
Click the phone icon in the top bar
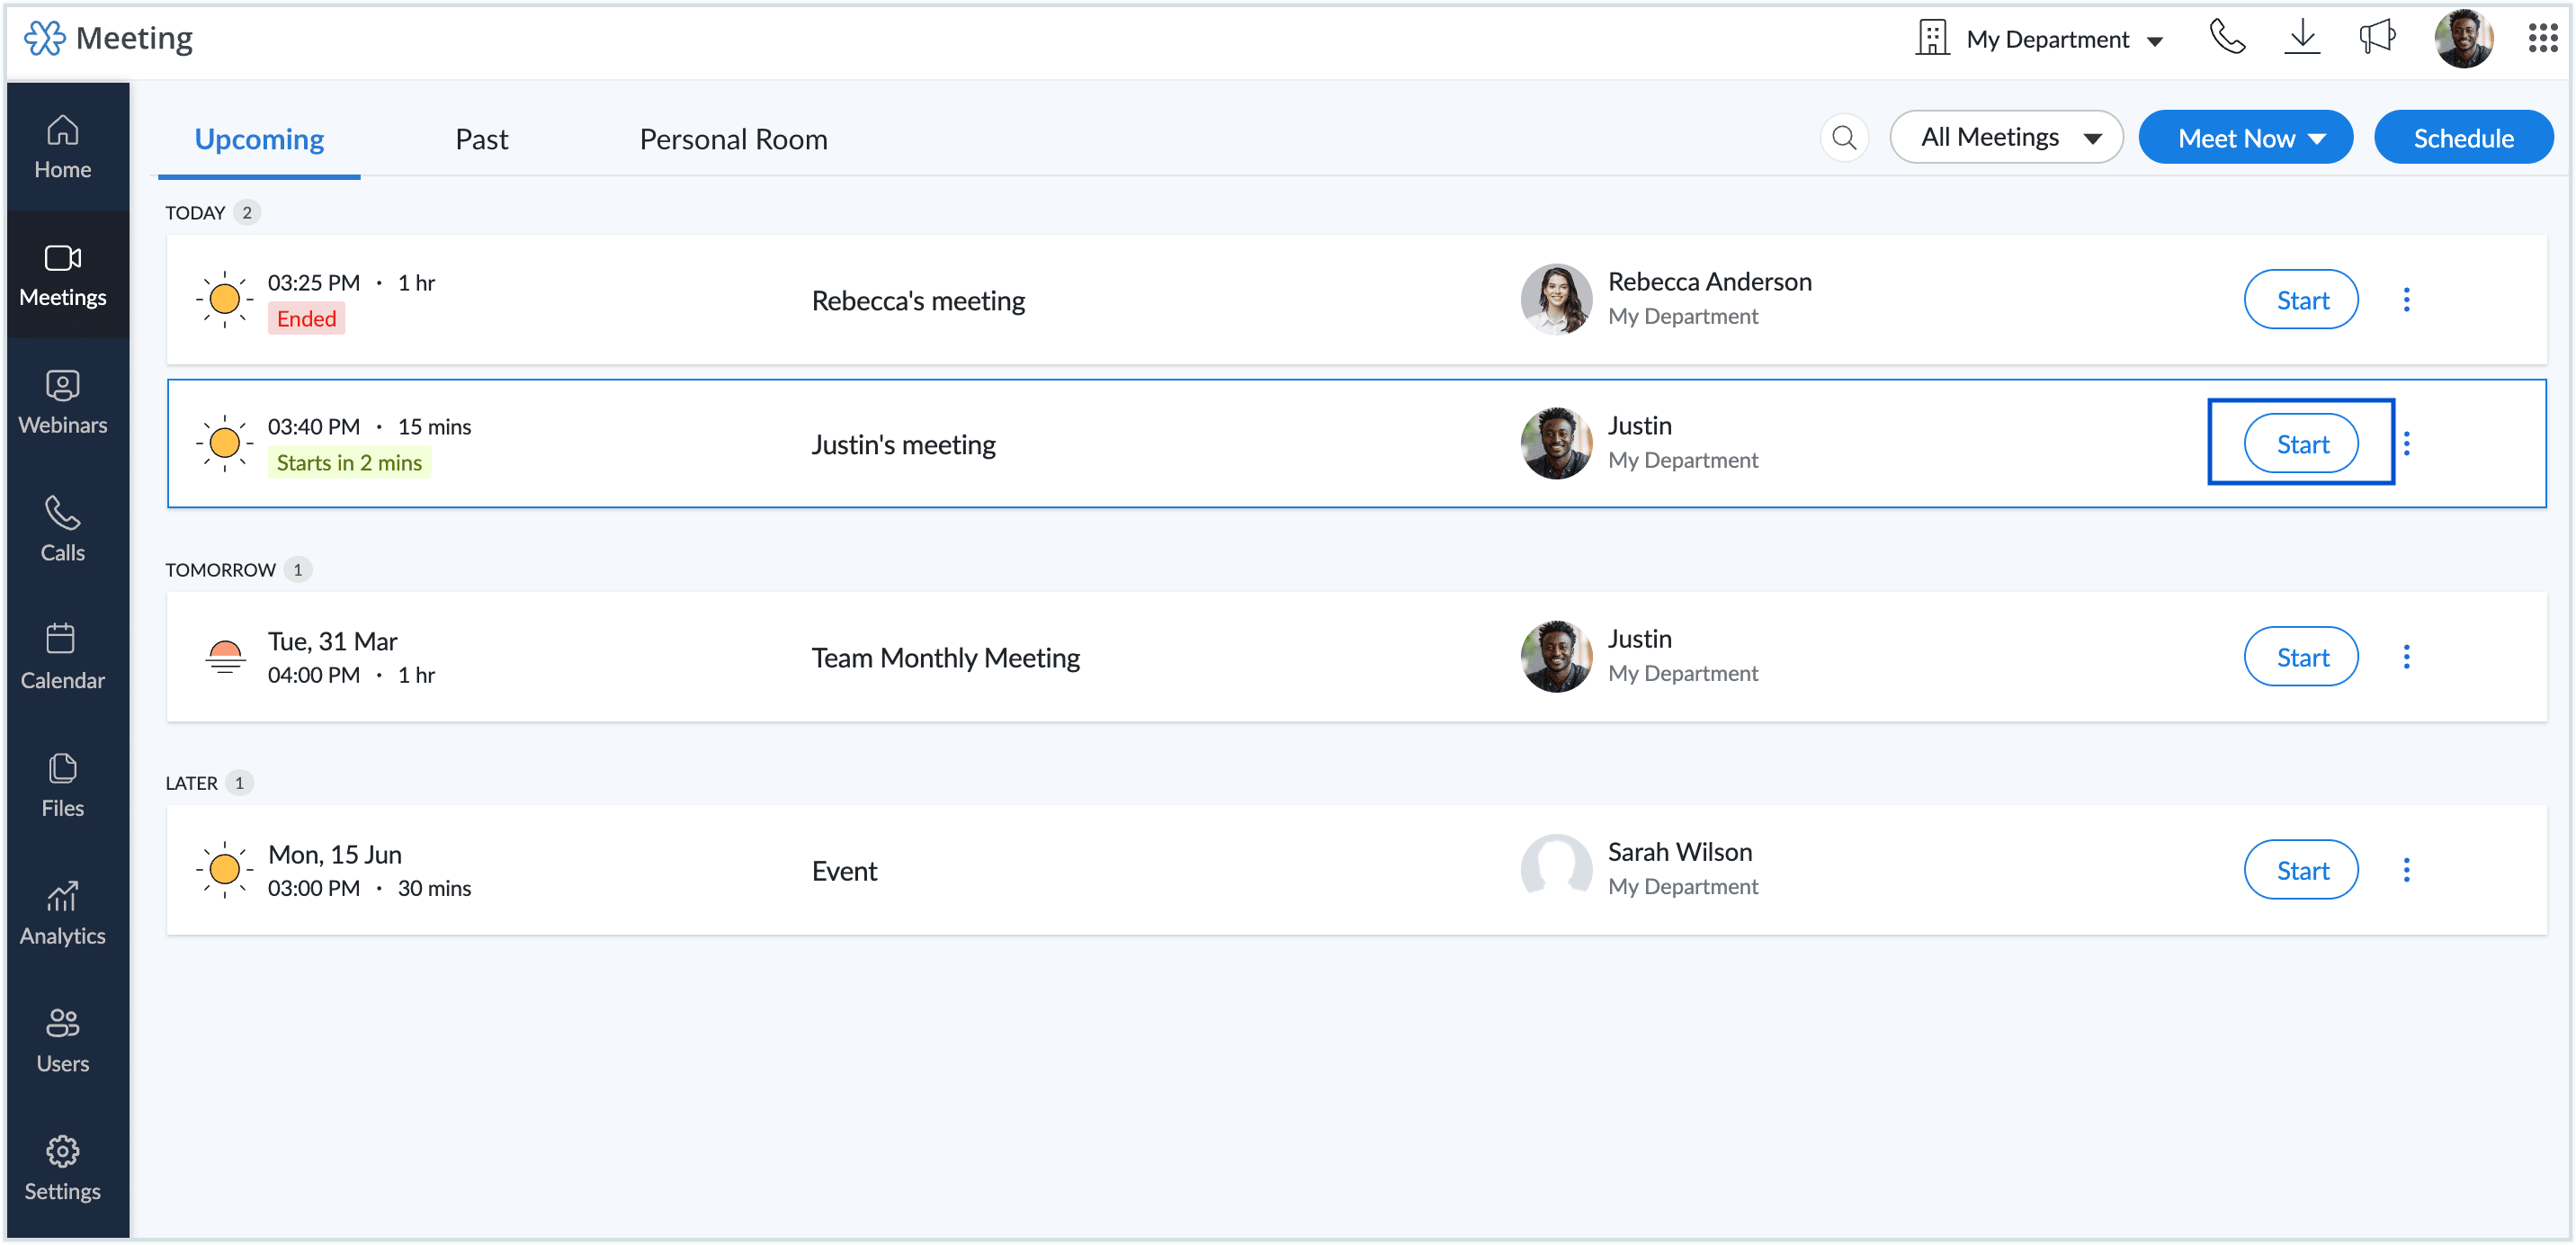coord(2228,37)
